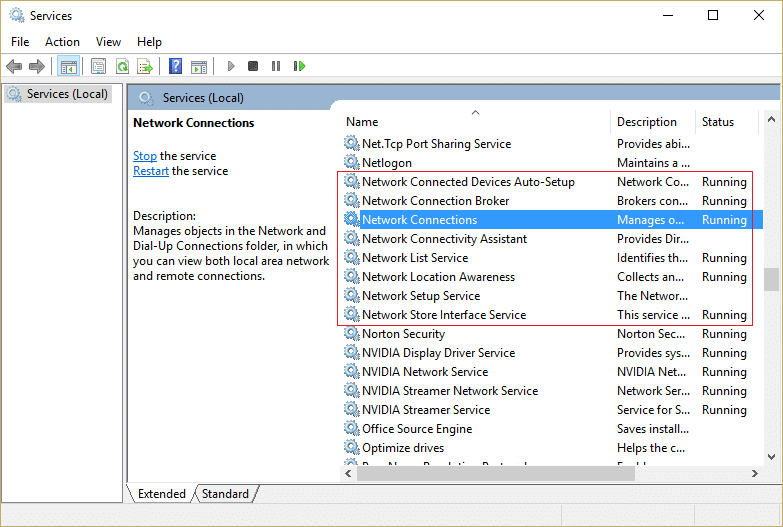
Task: Open the File menu
Action: pos(20,42)
